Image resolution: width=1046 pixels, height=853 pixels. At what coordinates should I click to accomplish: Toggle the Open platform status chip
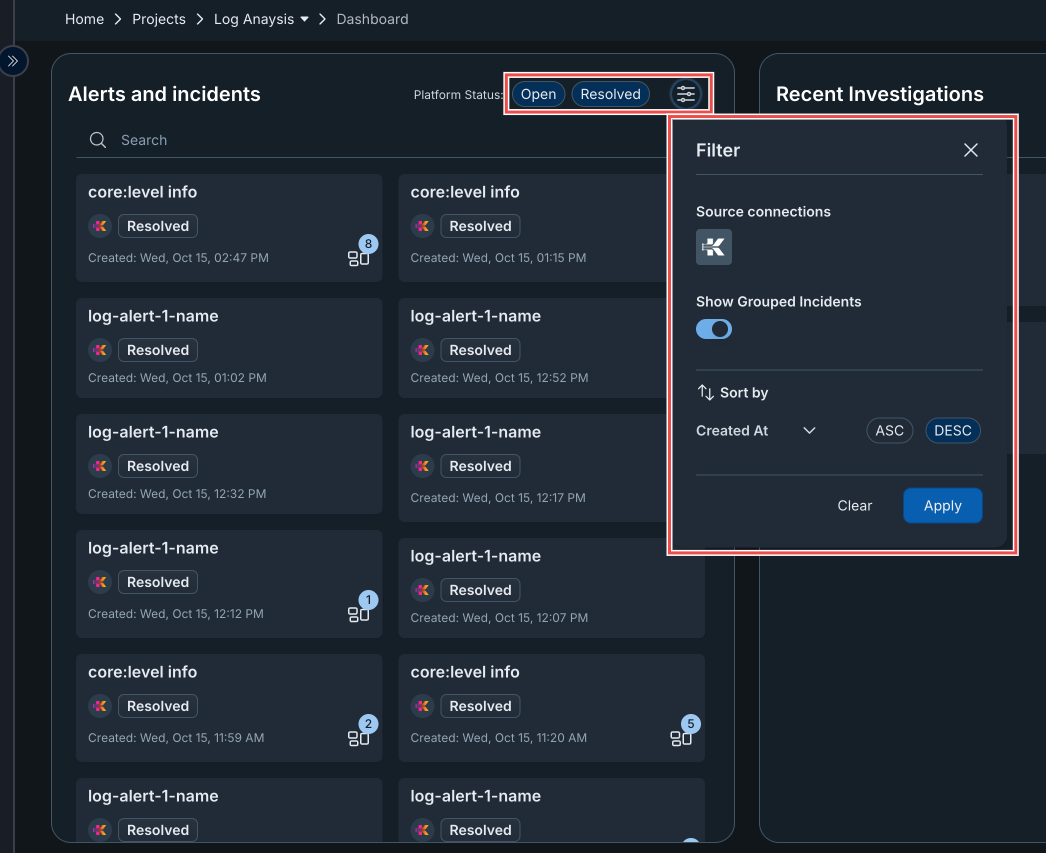(538, 94)
